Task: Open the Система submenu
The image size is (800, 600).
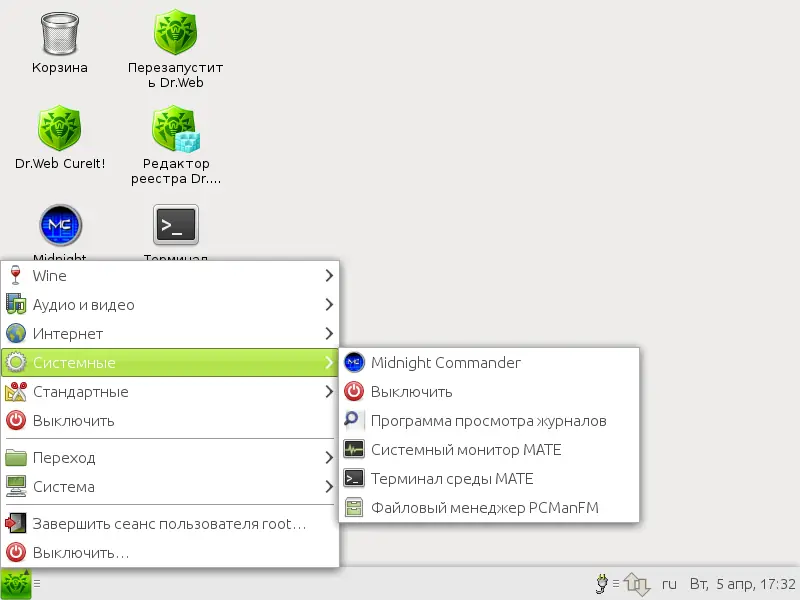Action: [x=170, y=487]
